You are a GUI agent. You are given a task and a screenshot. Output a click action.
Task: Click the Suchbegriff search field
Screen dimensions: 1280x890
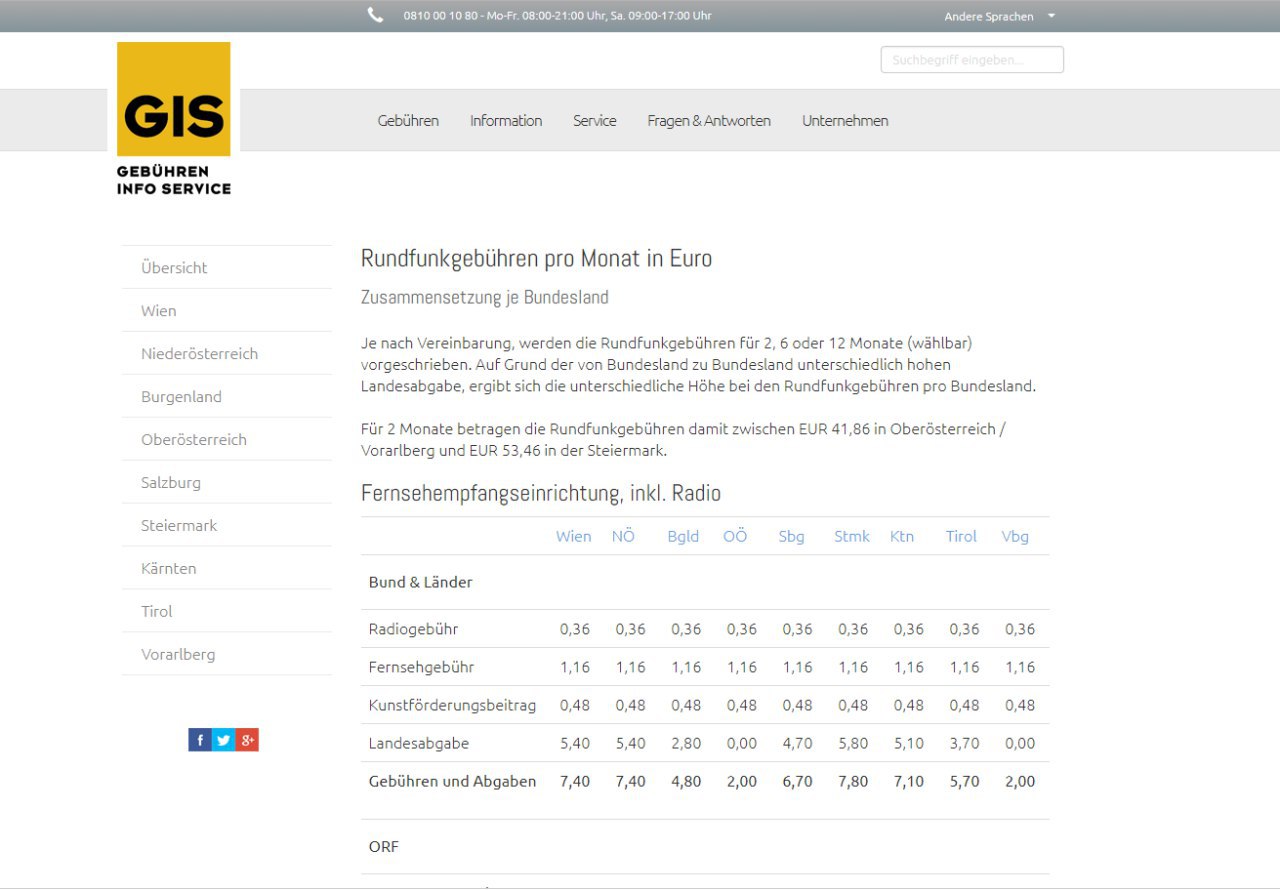coord(972,60)
